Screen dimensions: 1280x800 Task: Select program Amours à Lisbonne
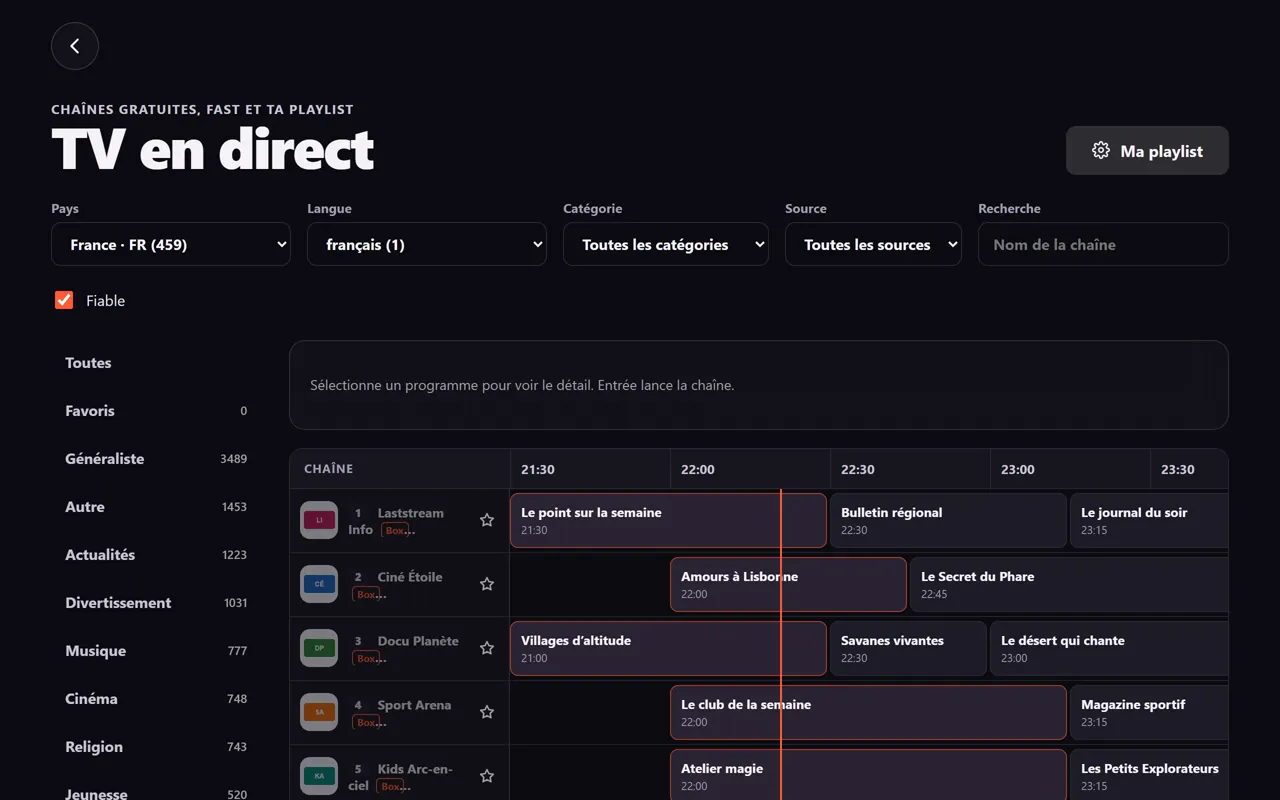point(788,584)
